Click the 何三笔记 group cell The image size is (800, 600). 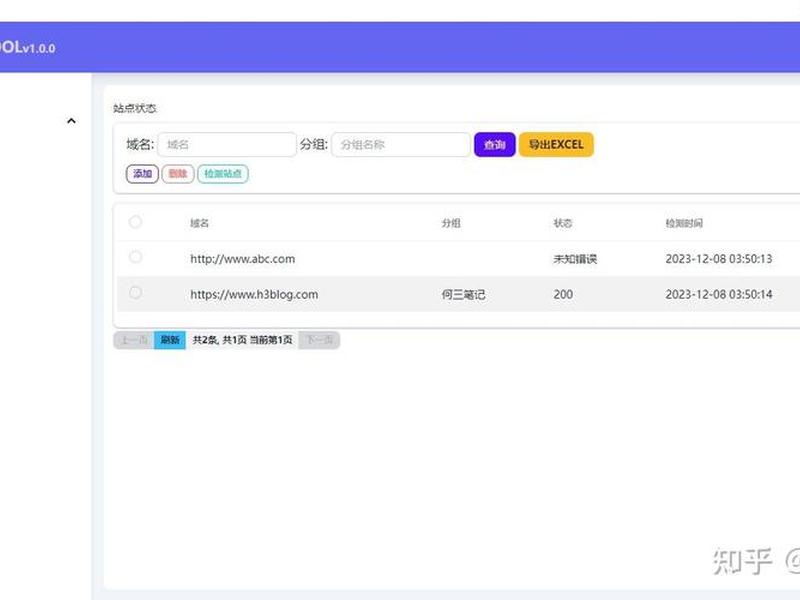[463, 294]
